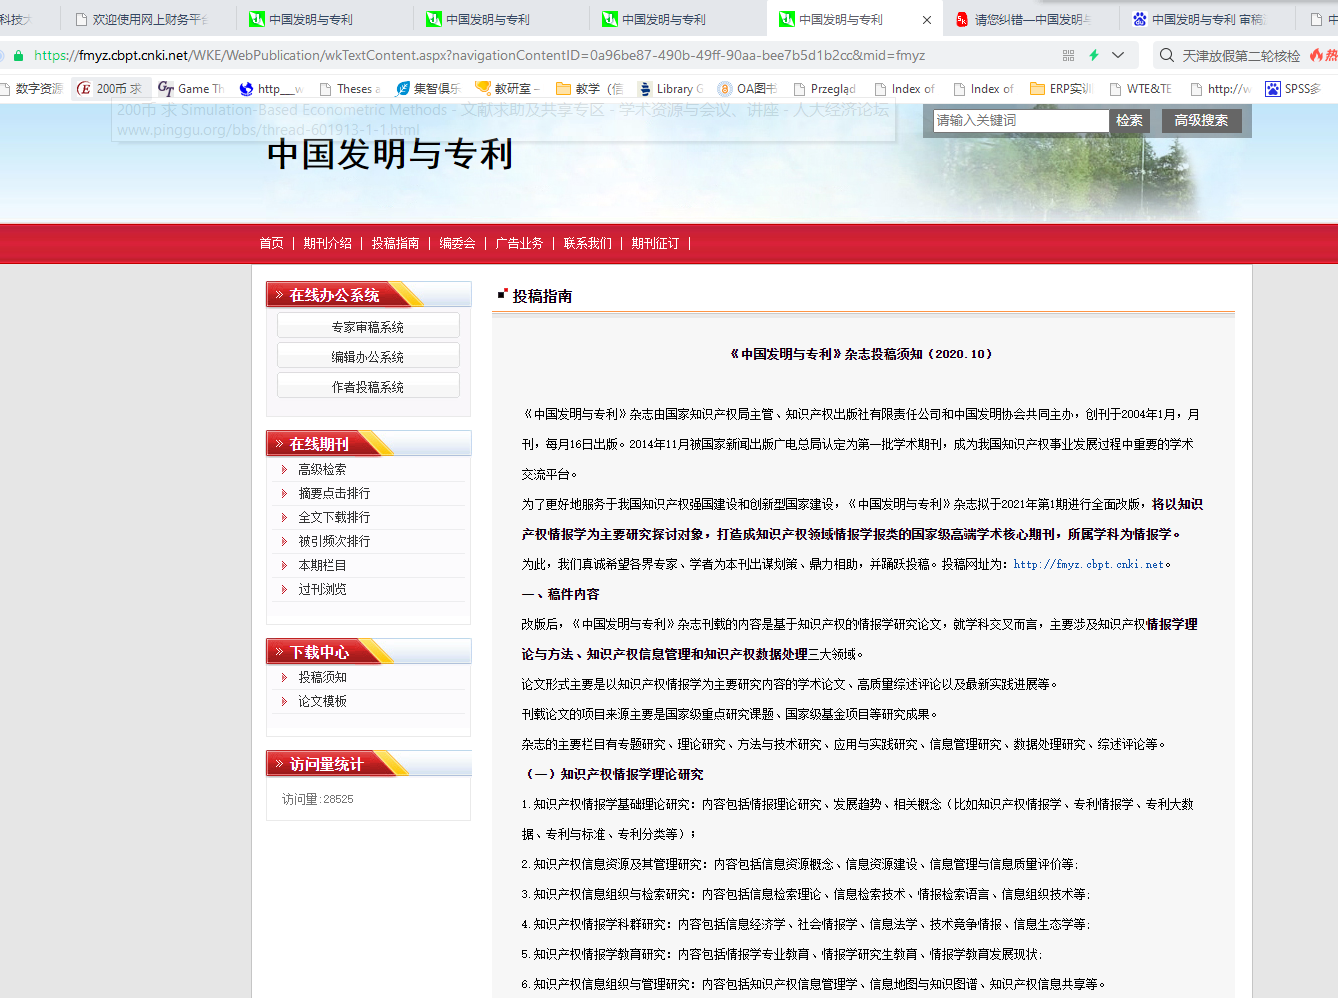Open the http__w bookmark with Baidu icon

[271, 89]
